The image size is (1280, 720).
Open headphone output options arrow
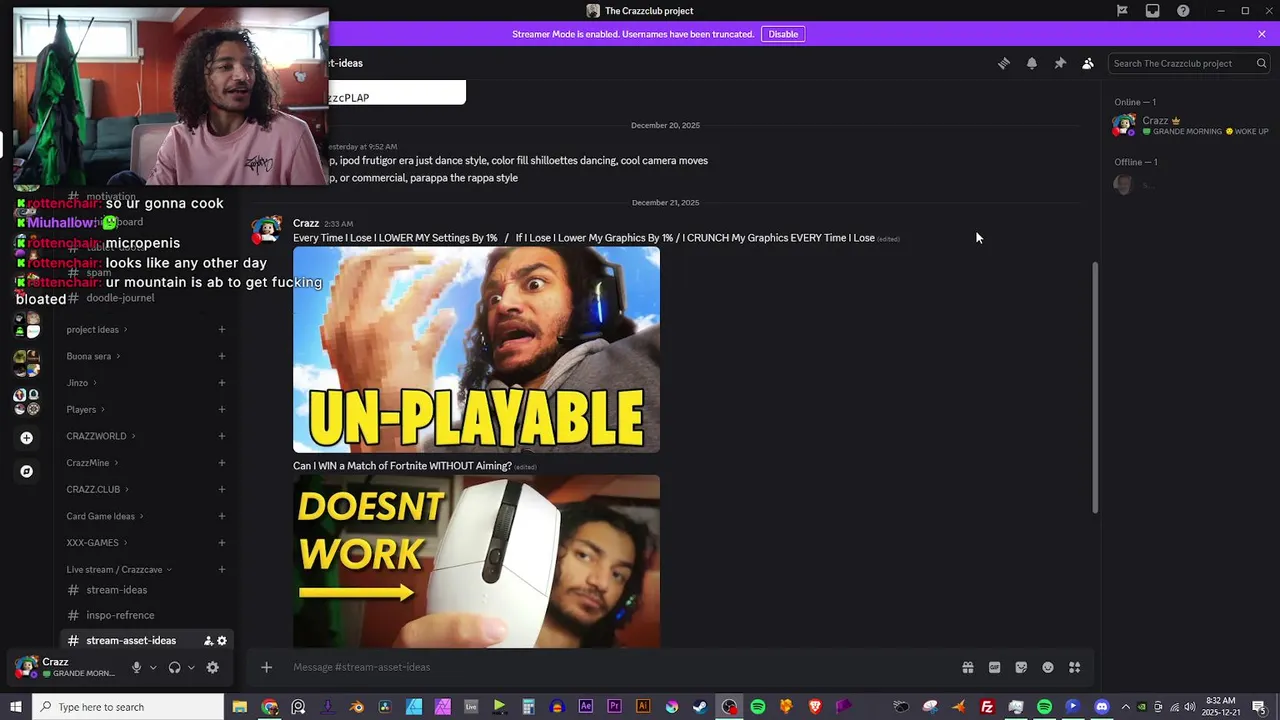tap(191, 667)
